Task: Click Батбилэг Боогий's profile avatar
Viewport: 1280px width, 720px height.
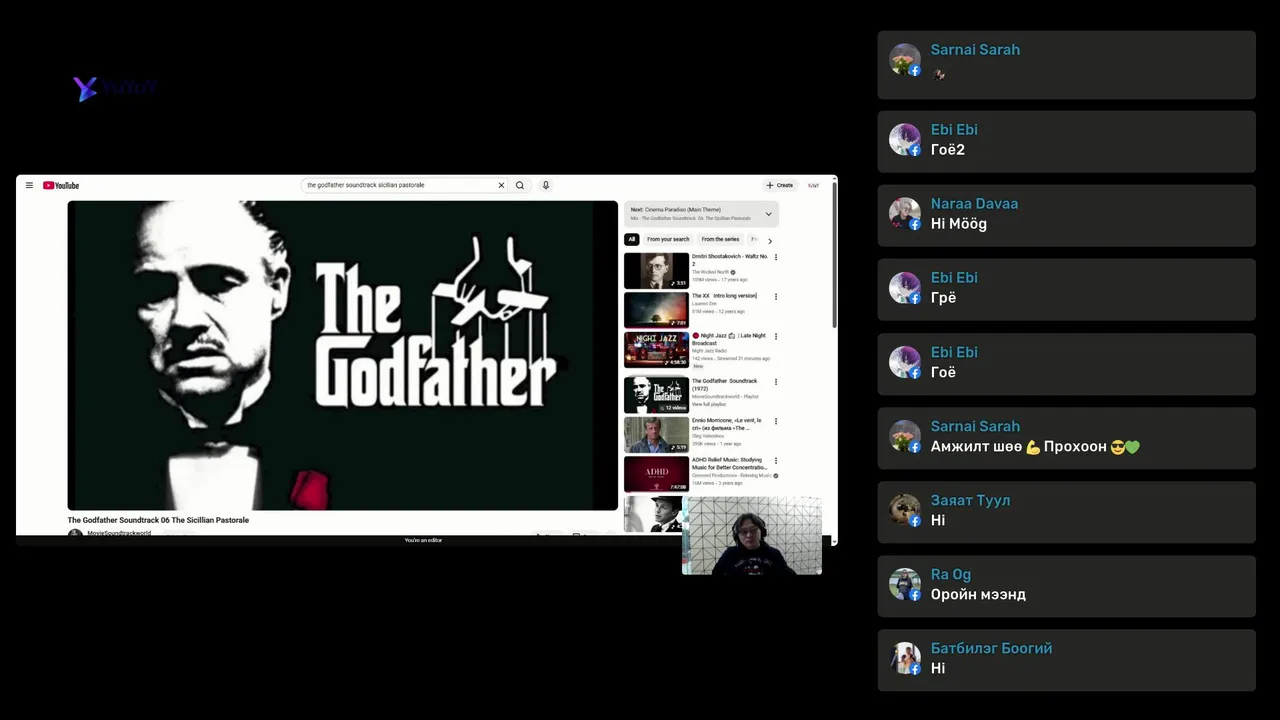Action: 904,658
